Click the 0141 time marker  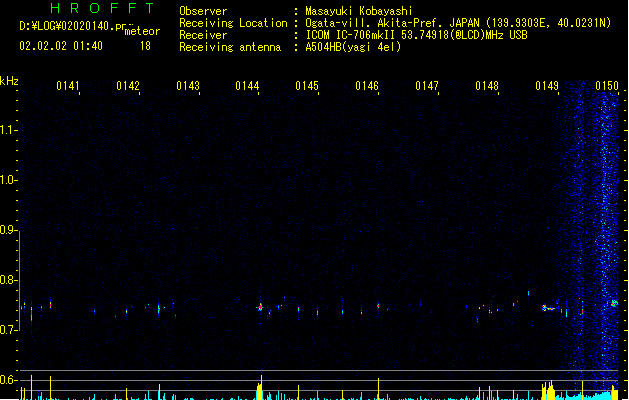[x=68, y=86]
